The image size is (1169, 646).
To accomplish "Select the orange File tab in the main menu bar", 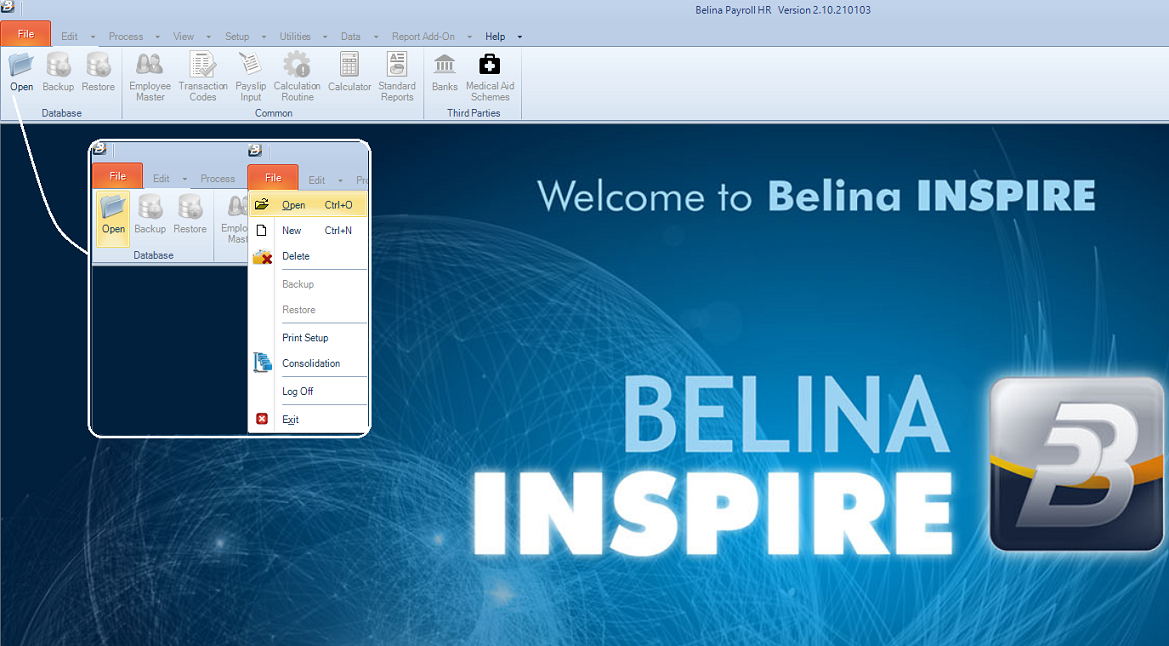I will click(26, 34).
